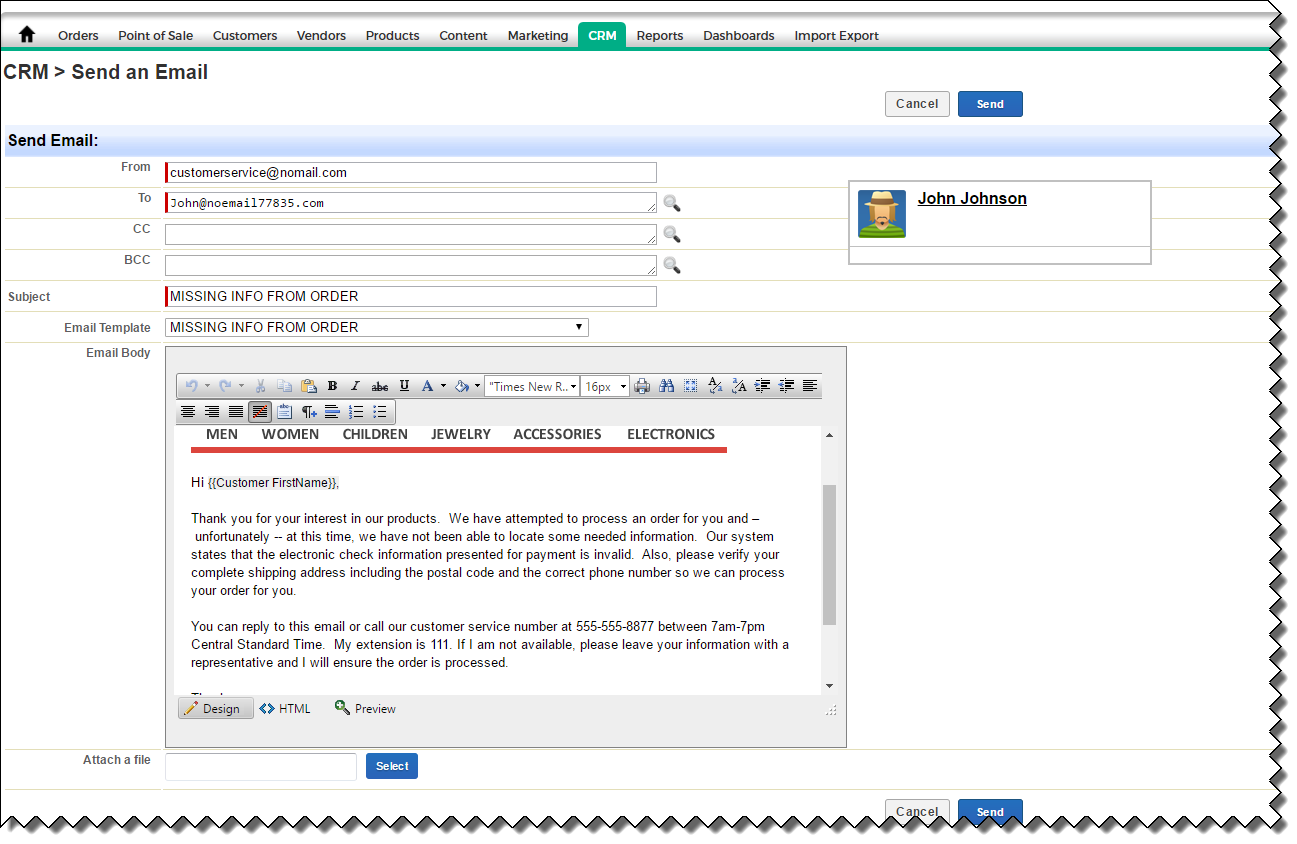Click in the Subject field

pyautogui.click(x=411, y=296)
